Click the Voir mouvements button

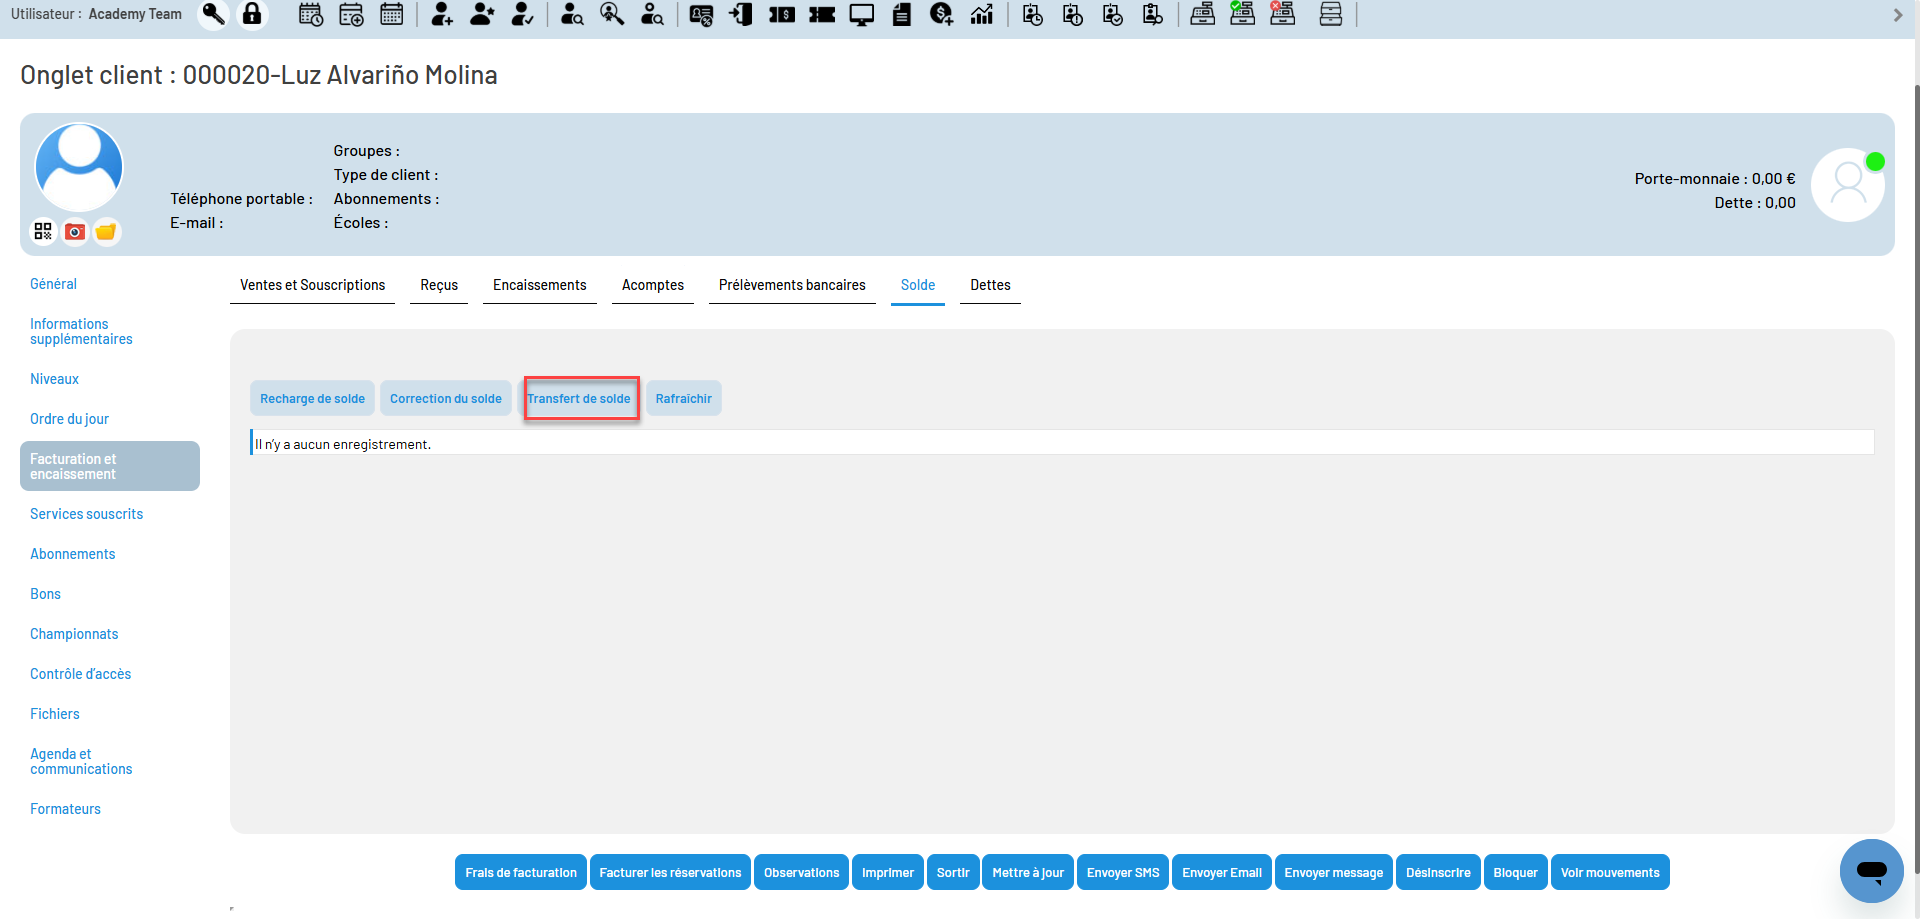pos(1610,872)
